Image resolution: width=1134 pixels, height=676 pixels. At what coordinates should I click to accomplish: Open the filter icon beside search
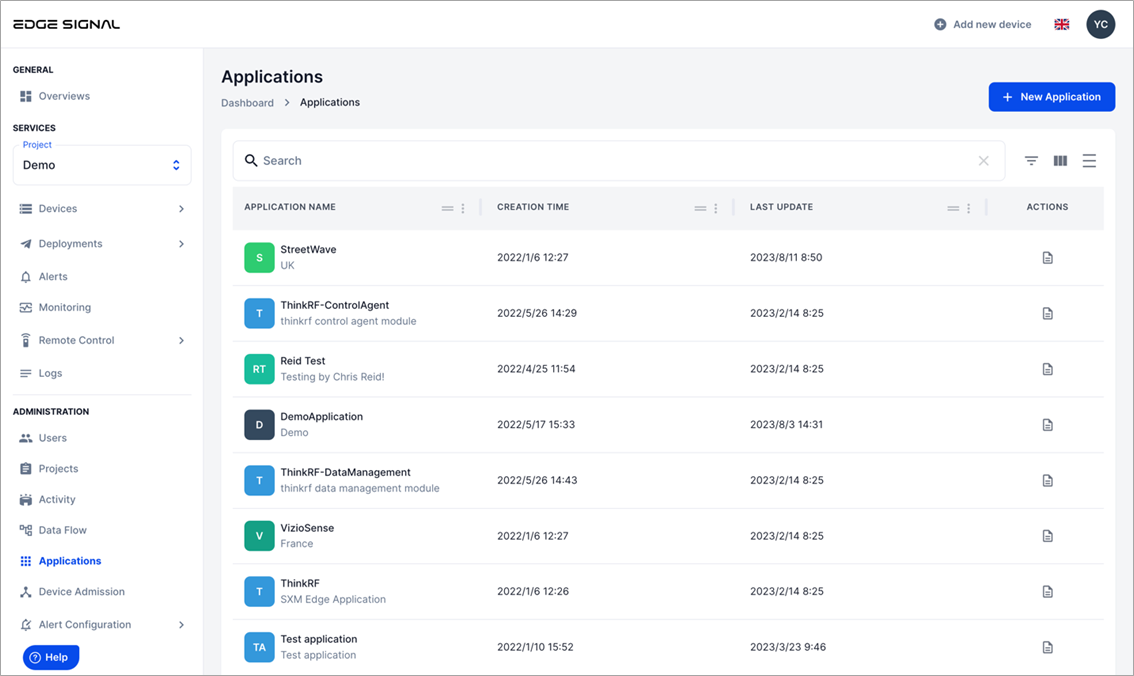pos(1031,161)
